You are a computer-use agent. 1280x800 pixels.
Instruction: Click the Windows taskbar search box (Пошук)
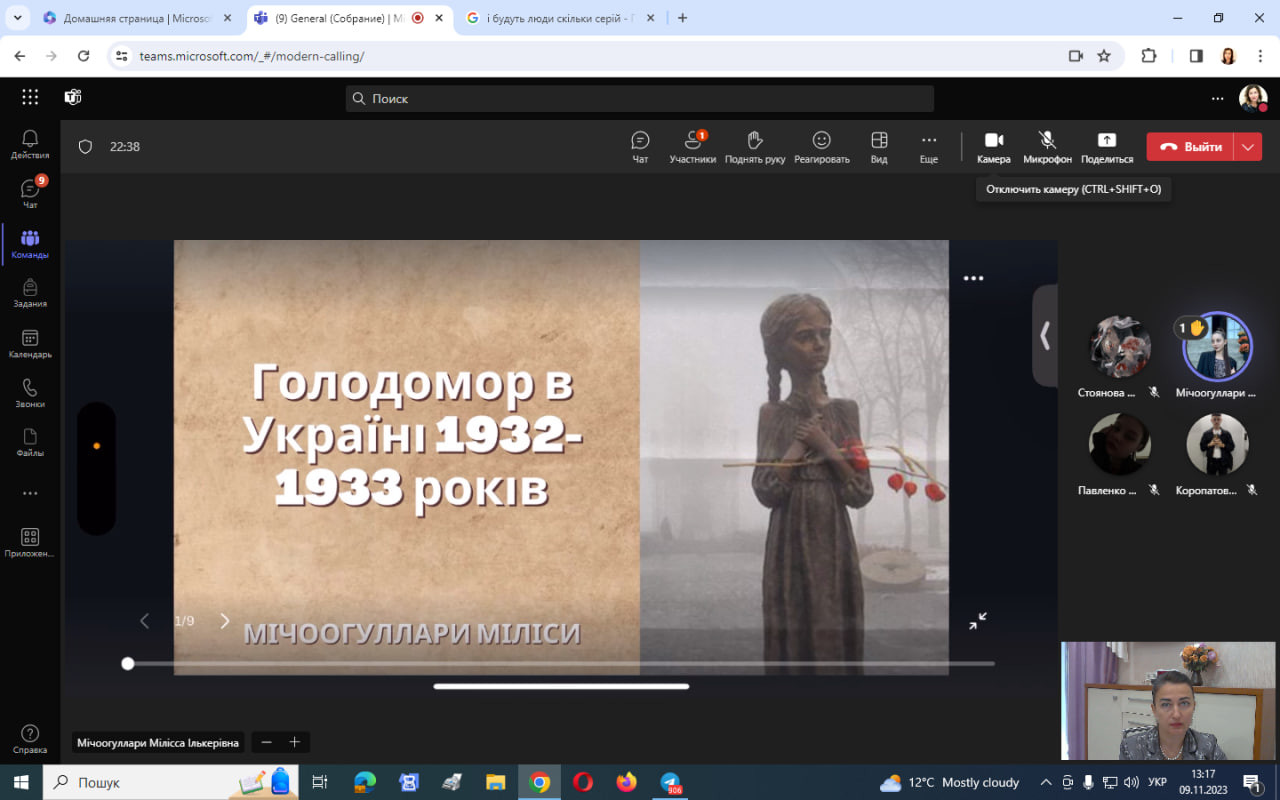[170, 782]
